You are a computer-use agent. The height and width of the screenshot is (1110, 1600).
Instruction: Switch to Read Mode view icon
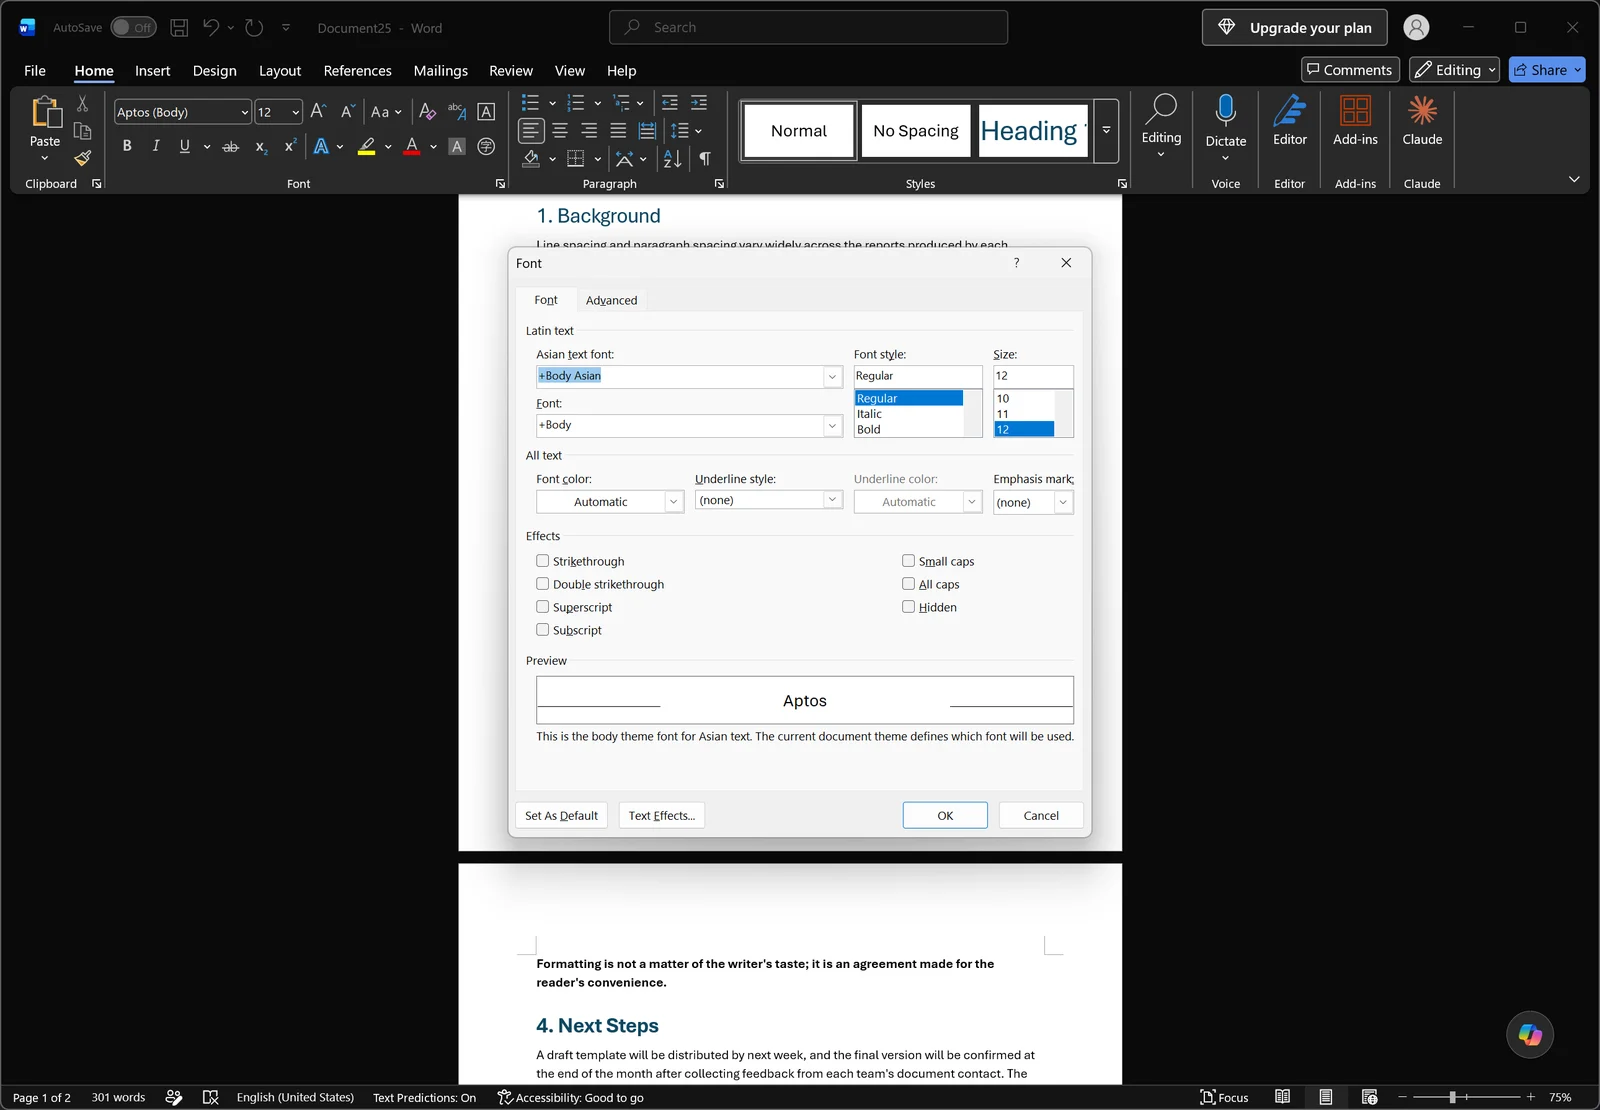point(1282,1097)
